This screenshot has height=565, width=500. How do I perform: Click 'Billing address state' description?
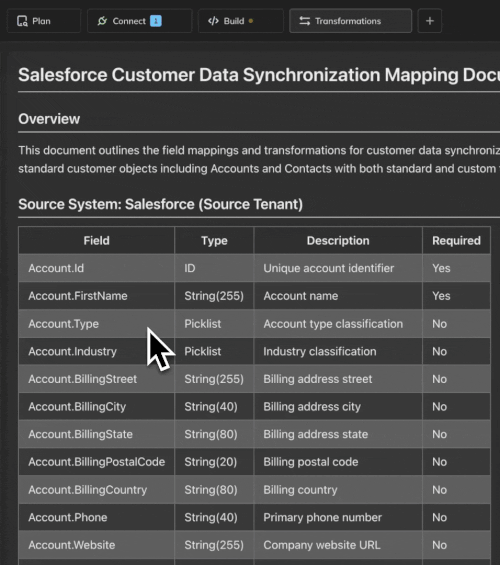(338, 434)
